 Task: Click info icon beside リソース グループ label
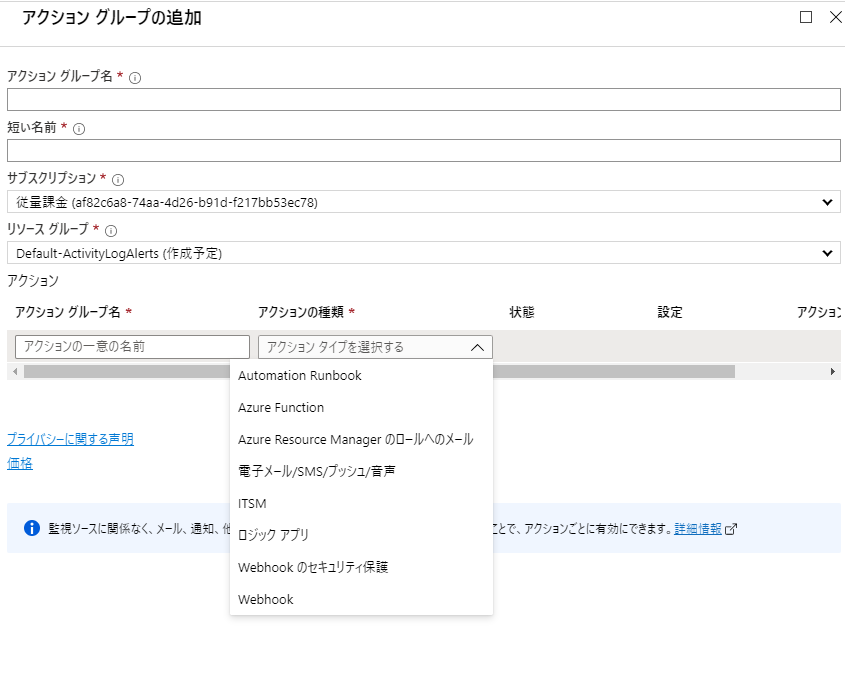111,231
